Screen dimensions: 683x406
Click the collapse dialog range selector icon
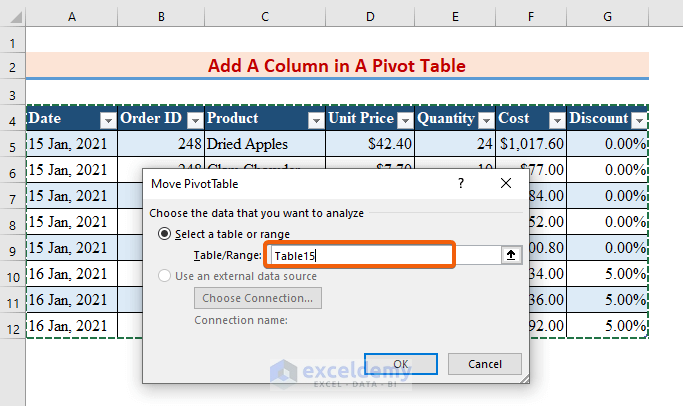click(512, 255)
